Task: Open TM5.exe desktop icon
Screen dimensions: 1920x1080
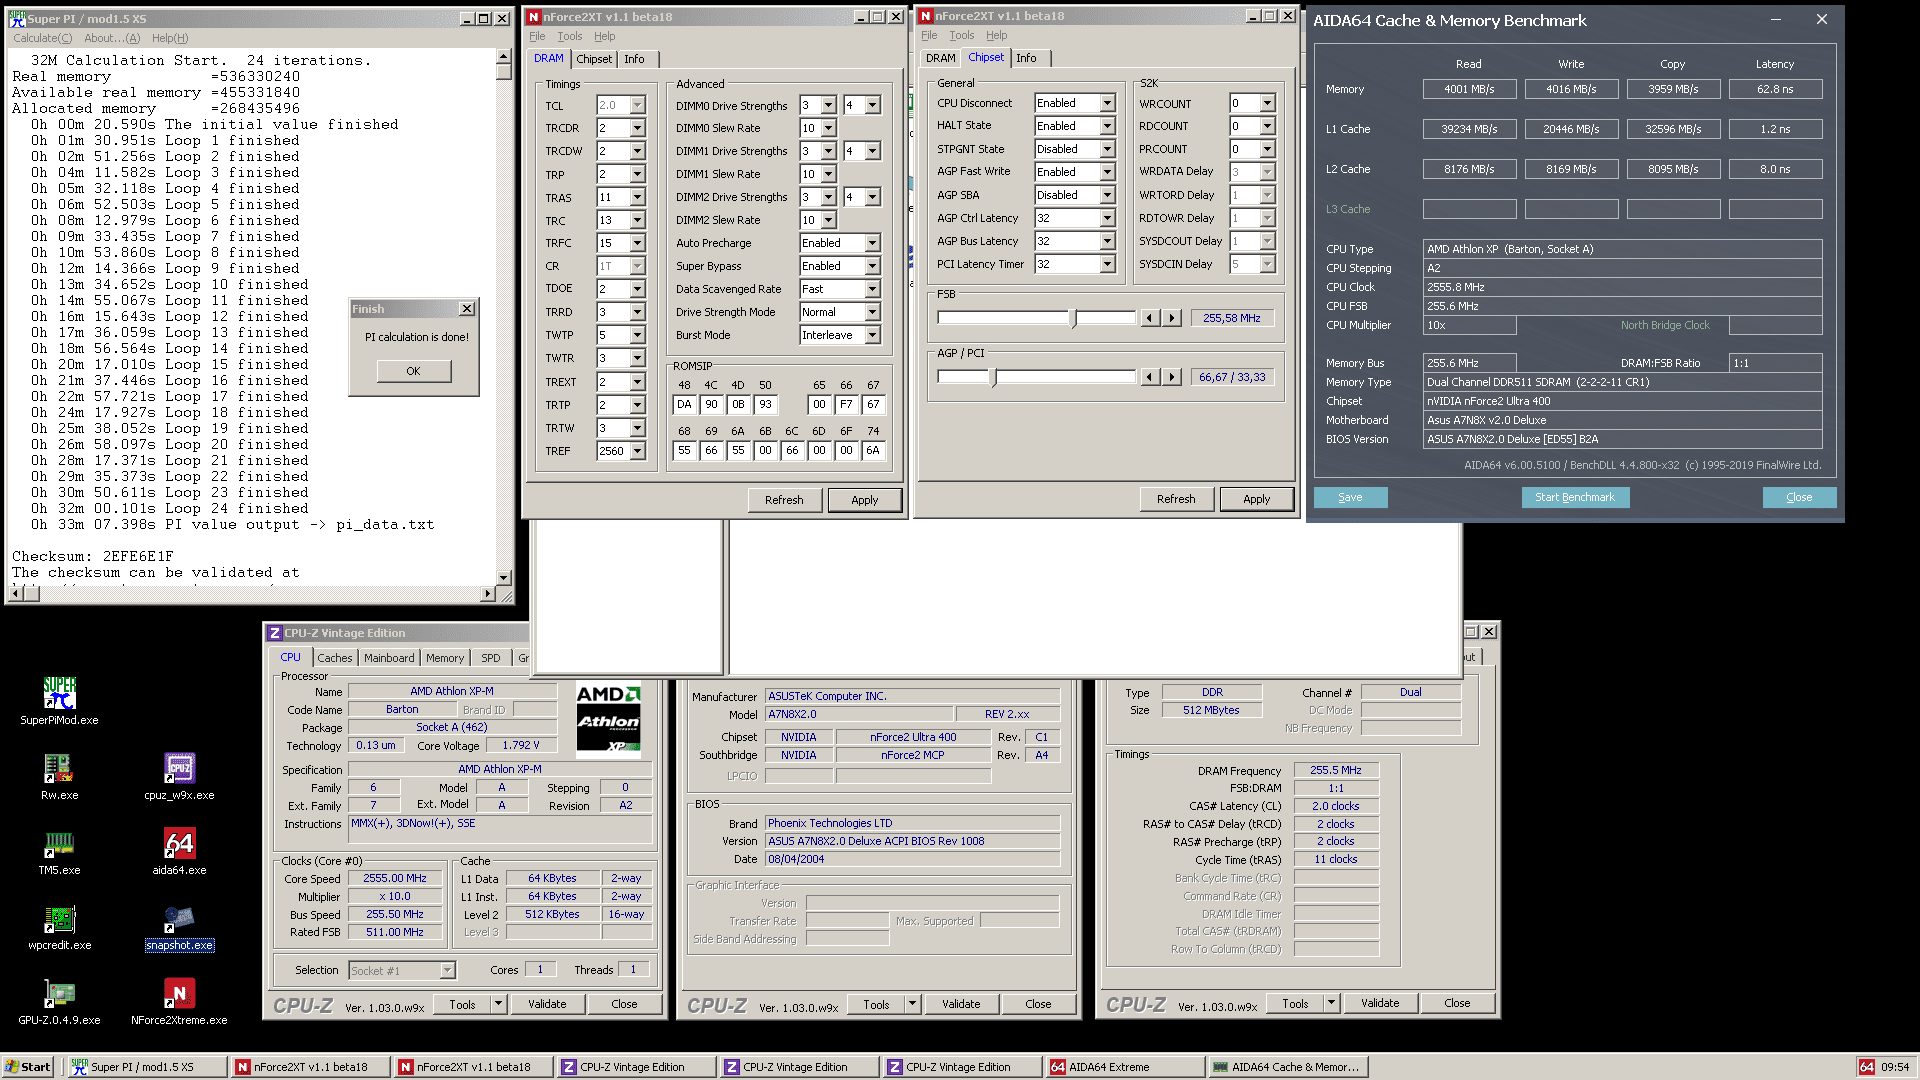Action: (59, 851)
